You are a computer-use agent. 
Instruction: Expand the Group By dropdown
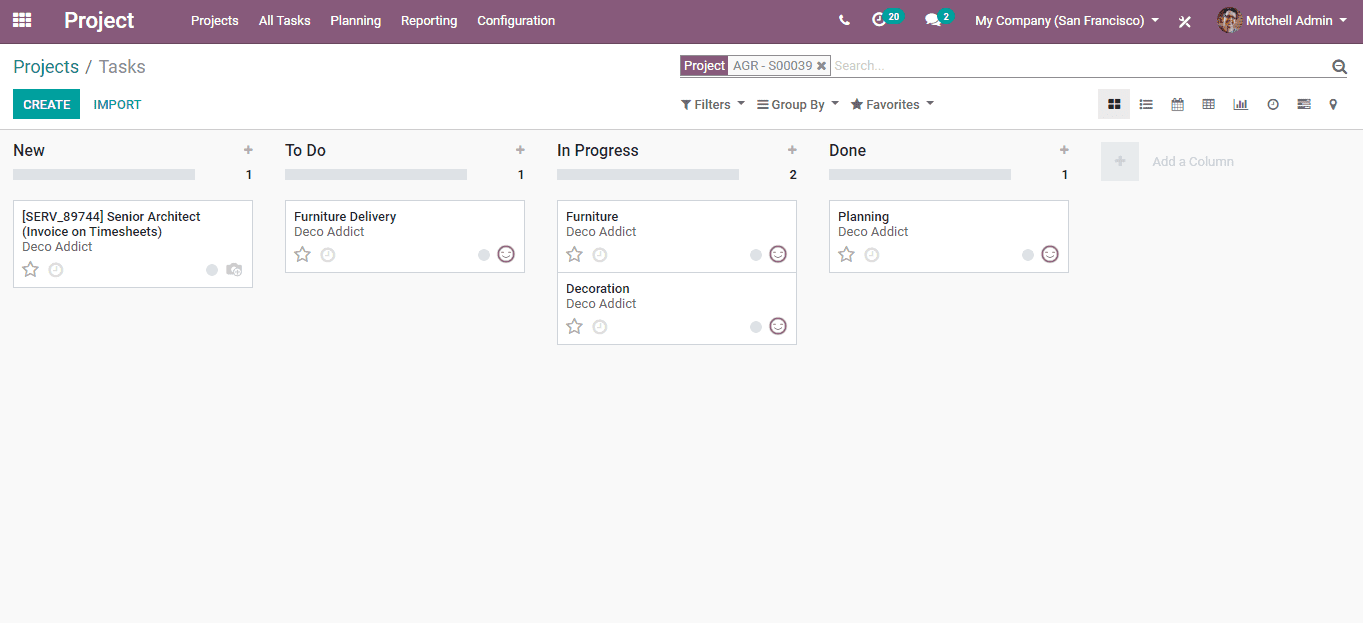pyautogui.click(x=798, y=104)
